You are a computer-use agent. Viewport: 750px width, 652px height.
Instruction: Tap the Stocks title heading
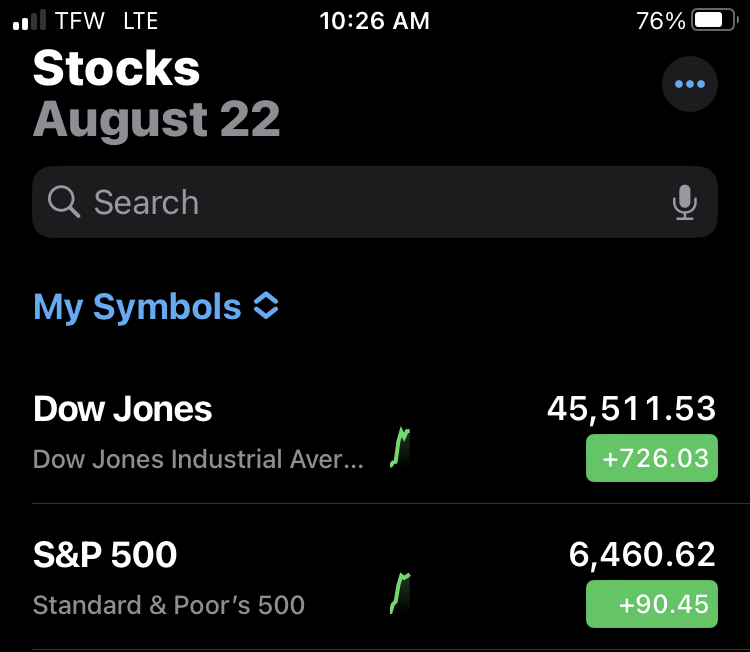117,69
